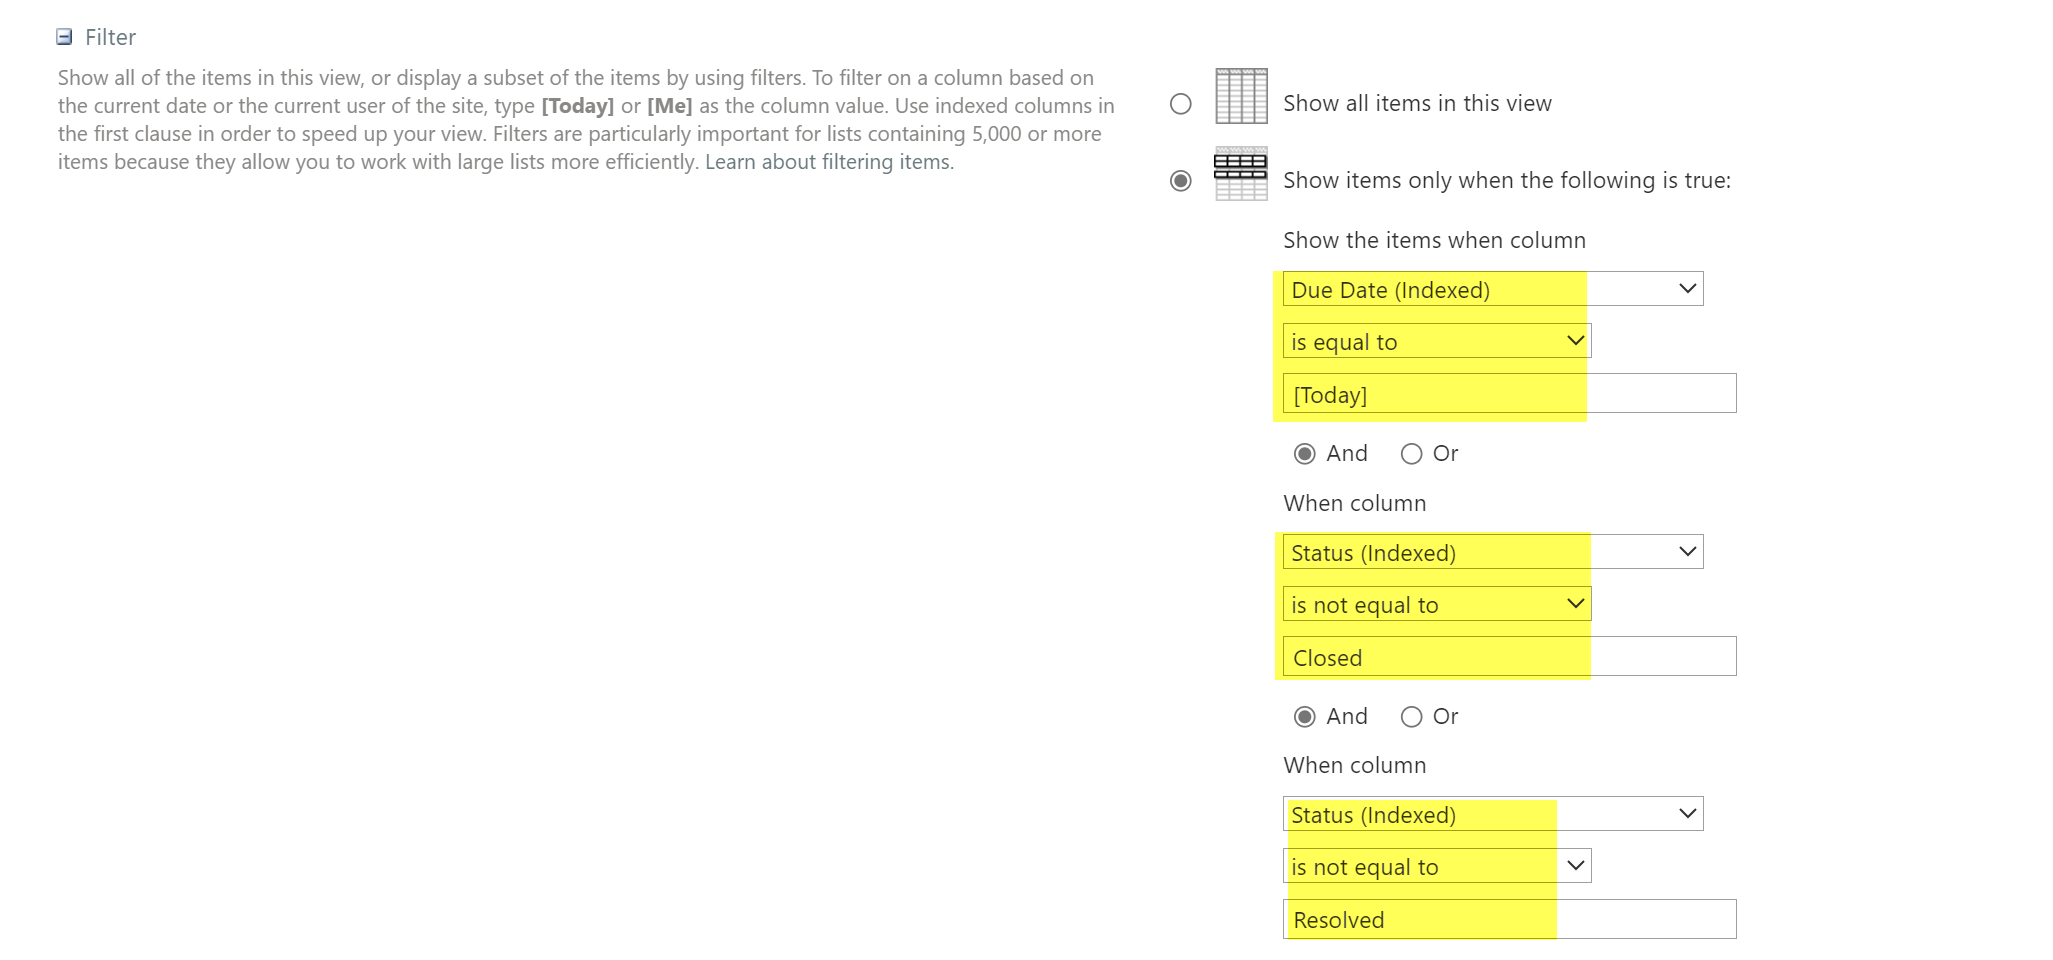
Task: Select Show all items in this view radio
Action: click(x=1181, y=104)
